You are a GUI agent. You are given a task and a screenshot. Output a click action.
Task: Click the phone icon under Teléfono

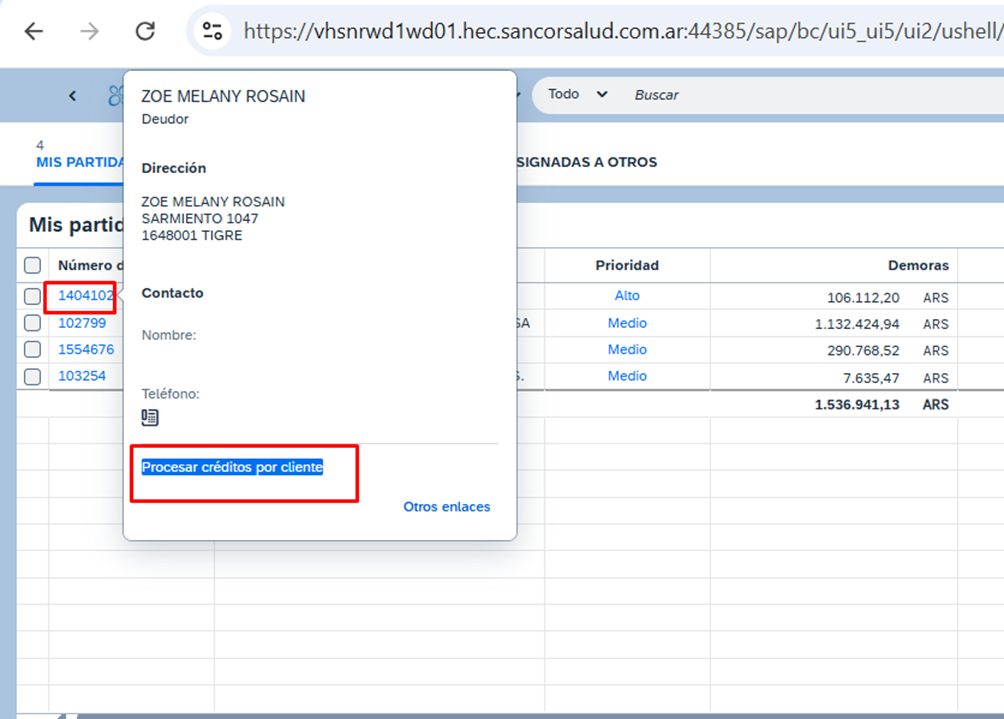tap(150, 417)
